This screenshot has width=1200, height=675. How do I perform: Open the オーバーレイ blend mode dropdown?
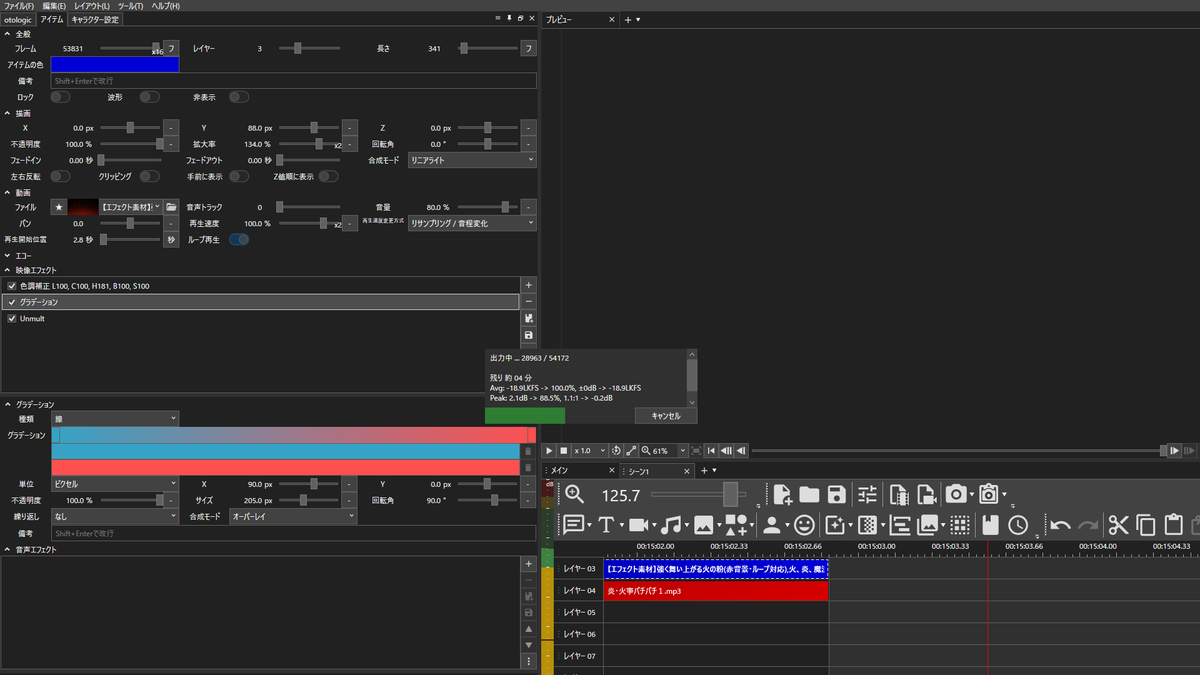click(x=293, y=516)
